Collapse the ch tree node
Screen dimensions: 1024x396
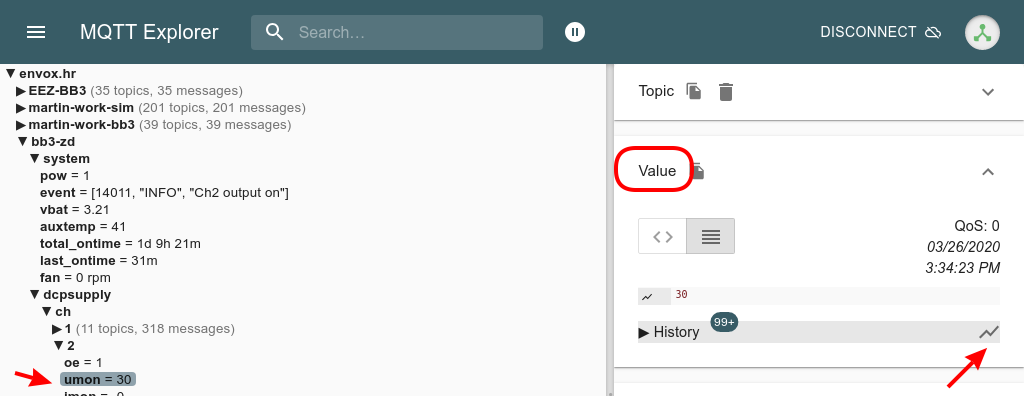(x=46, y=311)
